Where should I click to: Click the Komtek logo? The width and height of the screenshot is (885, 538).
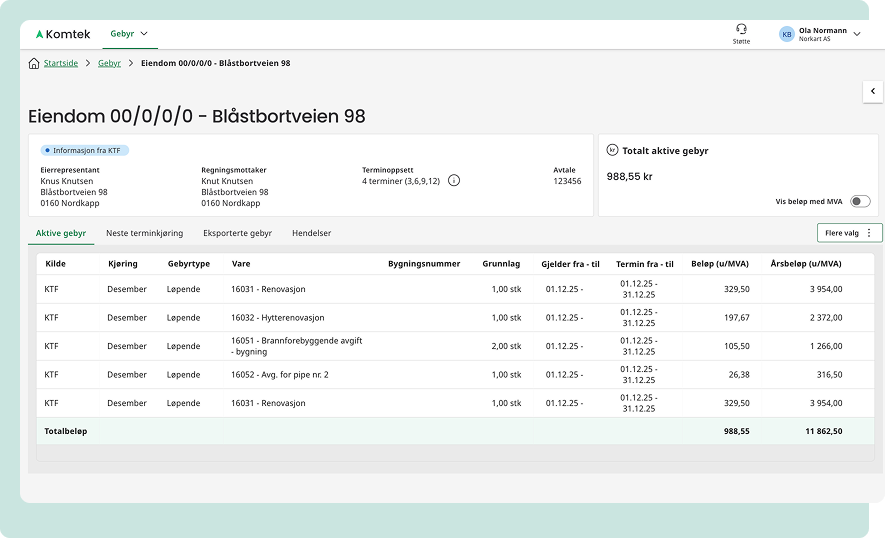62,34
